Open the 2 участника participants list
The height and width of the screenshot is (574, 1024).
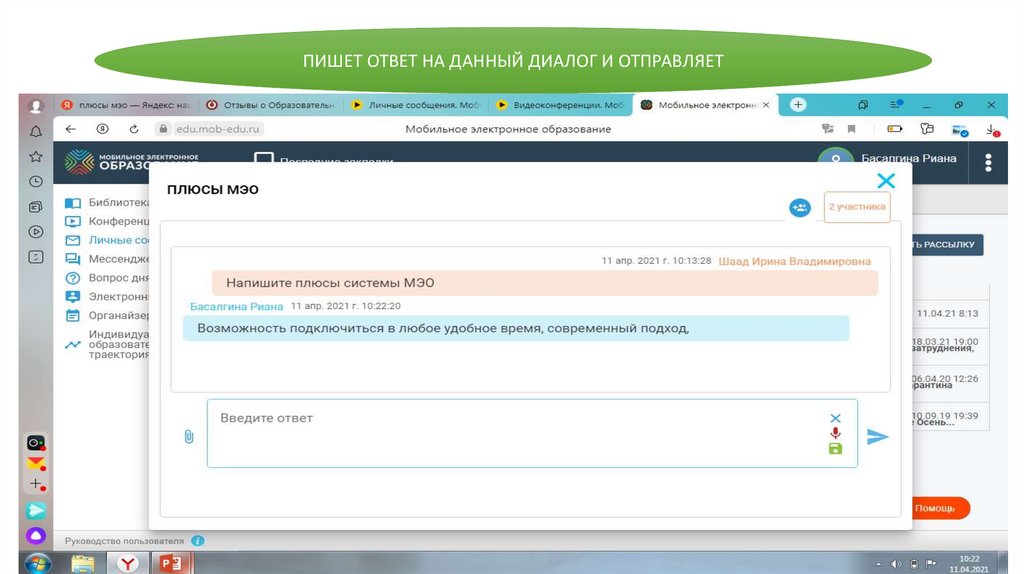[857, 207]
